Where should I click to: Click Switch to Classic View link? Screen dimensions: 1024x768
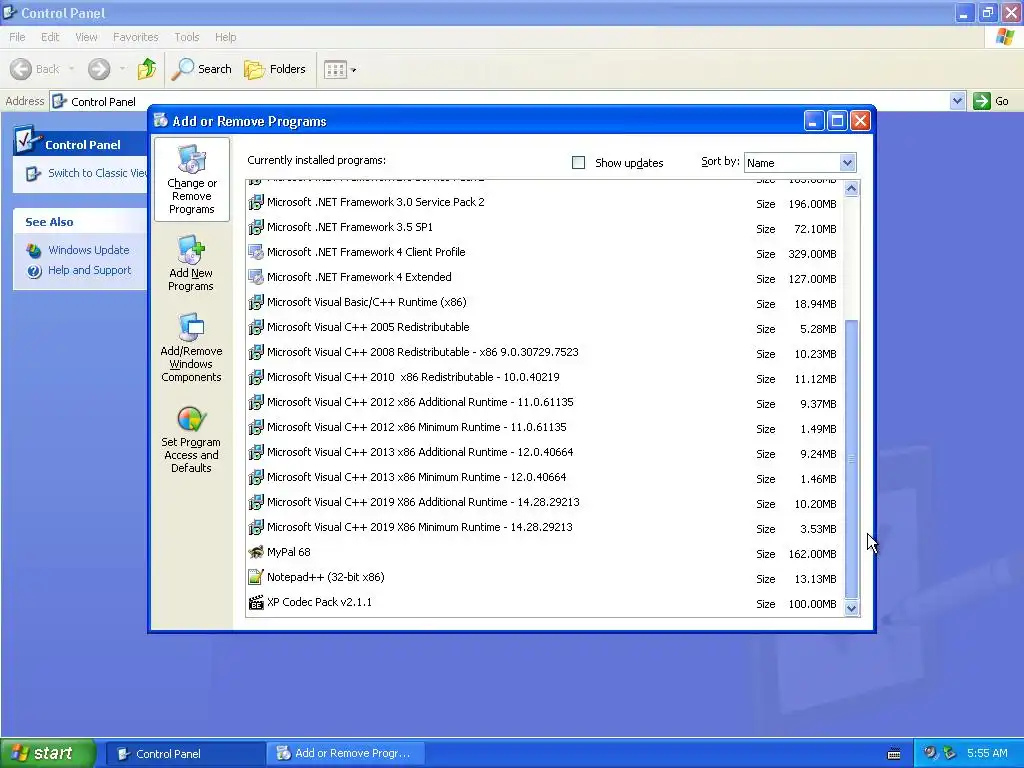97,173
